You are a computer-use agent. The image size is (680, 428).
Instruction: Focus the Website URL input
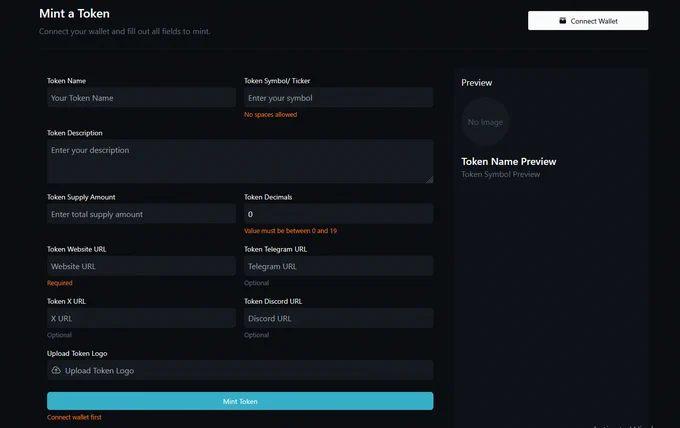141,266
